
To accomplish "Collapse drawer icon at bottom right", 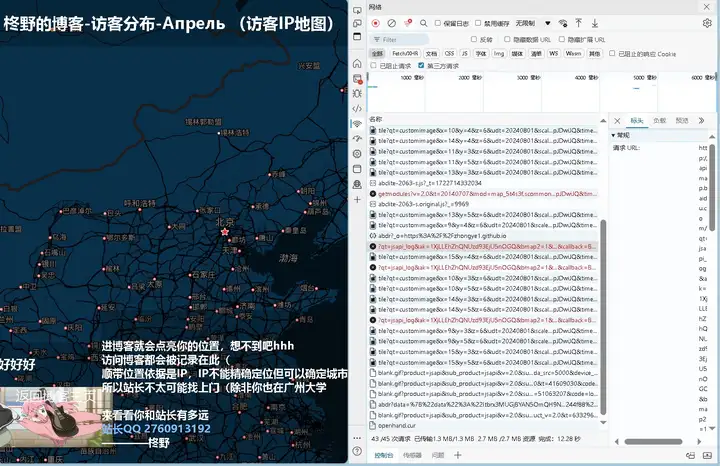I will point(707,455).
